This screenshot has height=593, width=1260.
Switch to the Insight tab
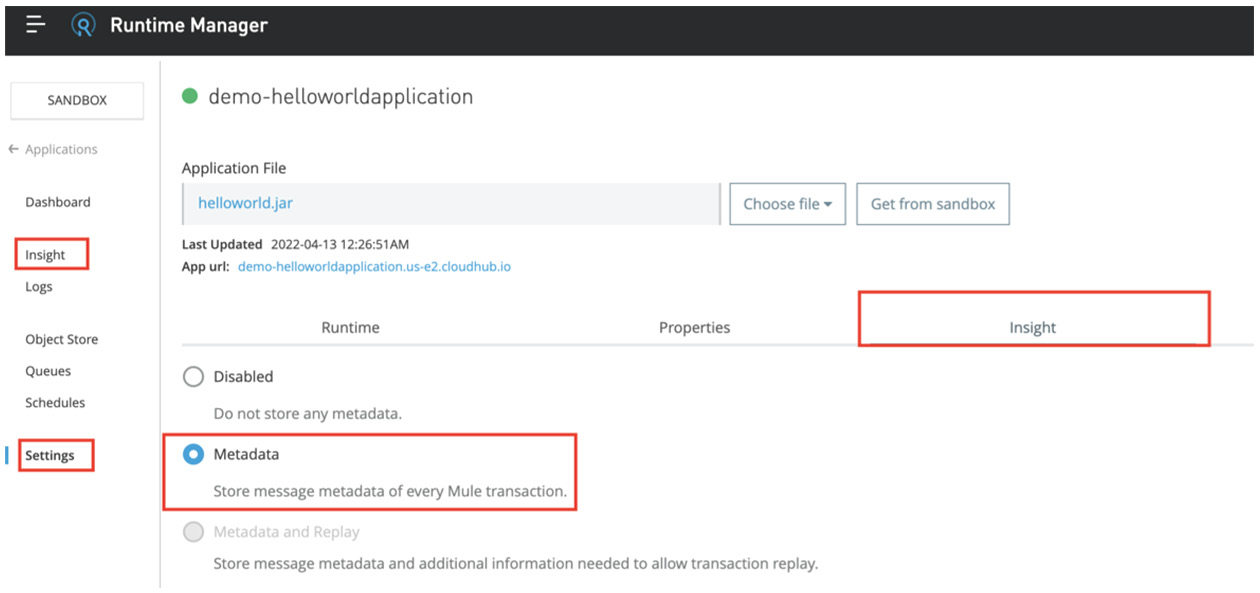point(1033,327)
